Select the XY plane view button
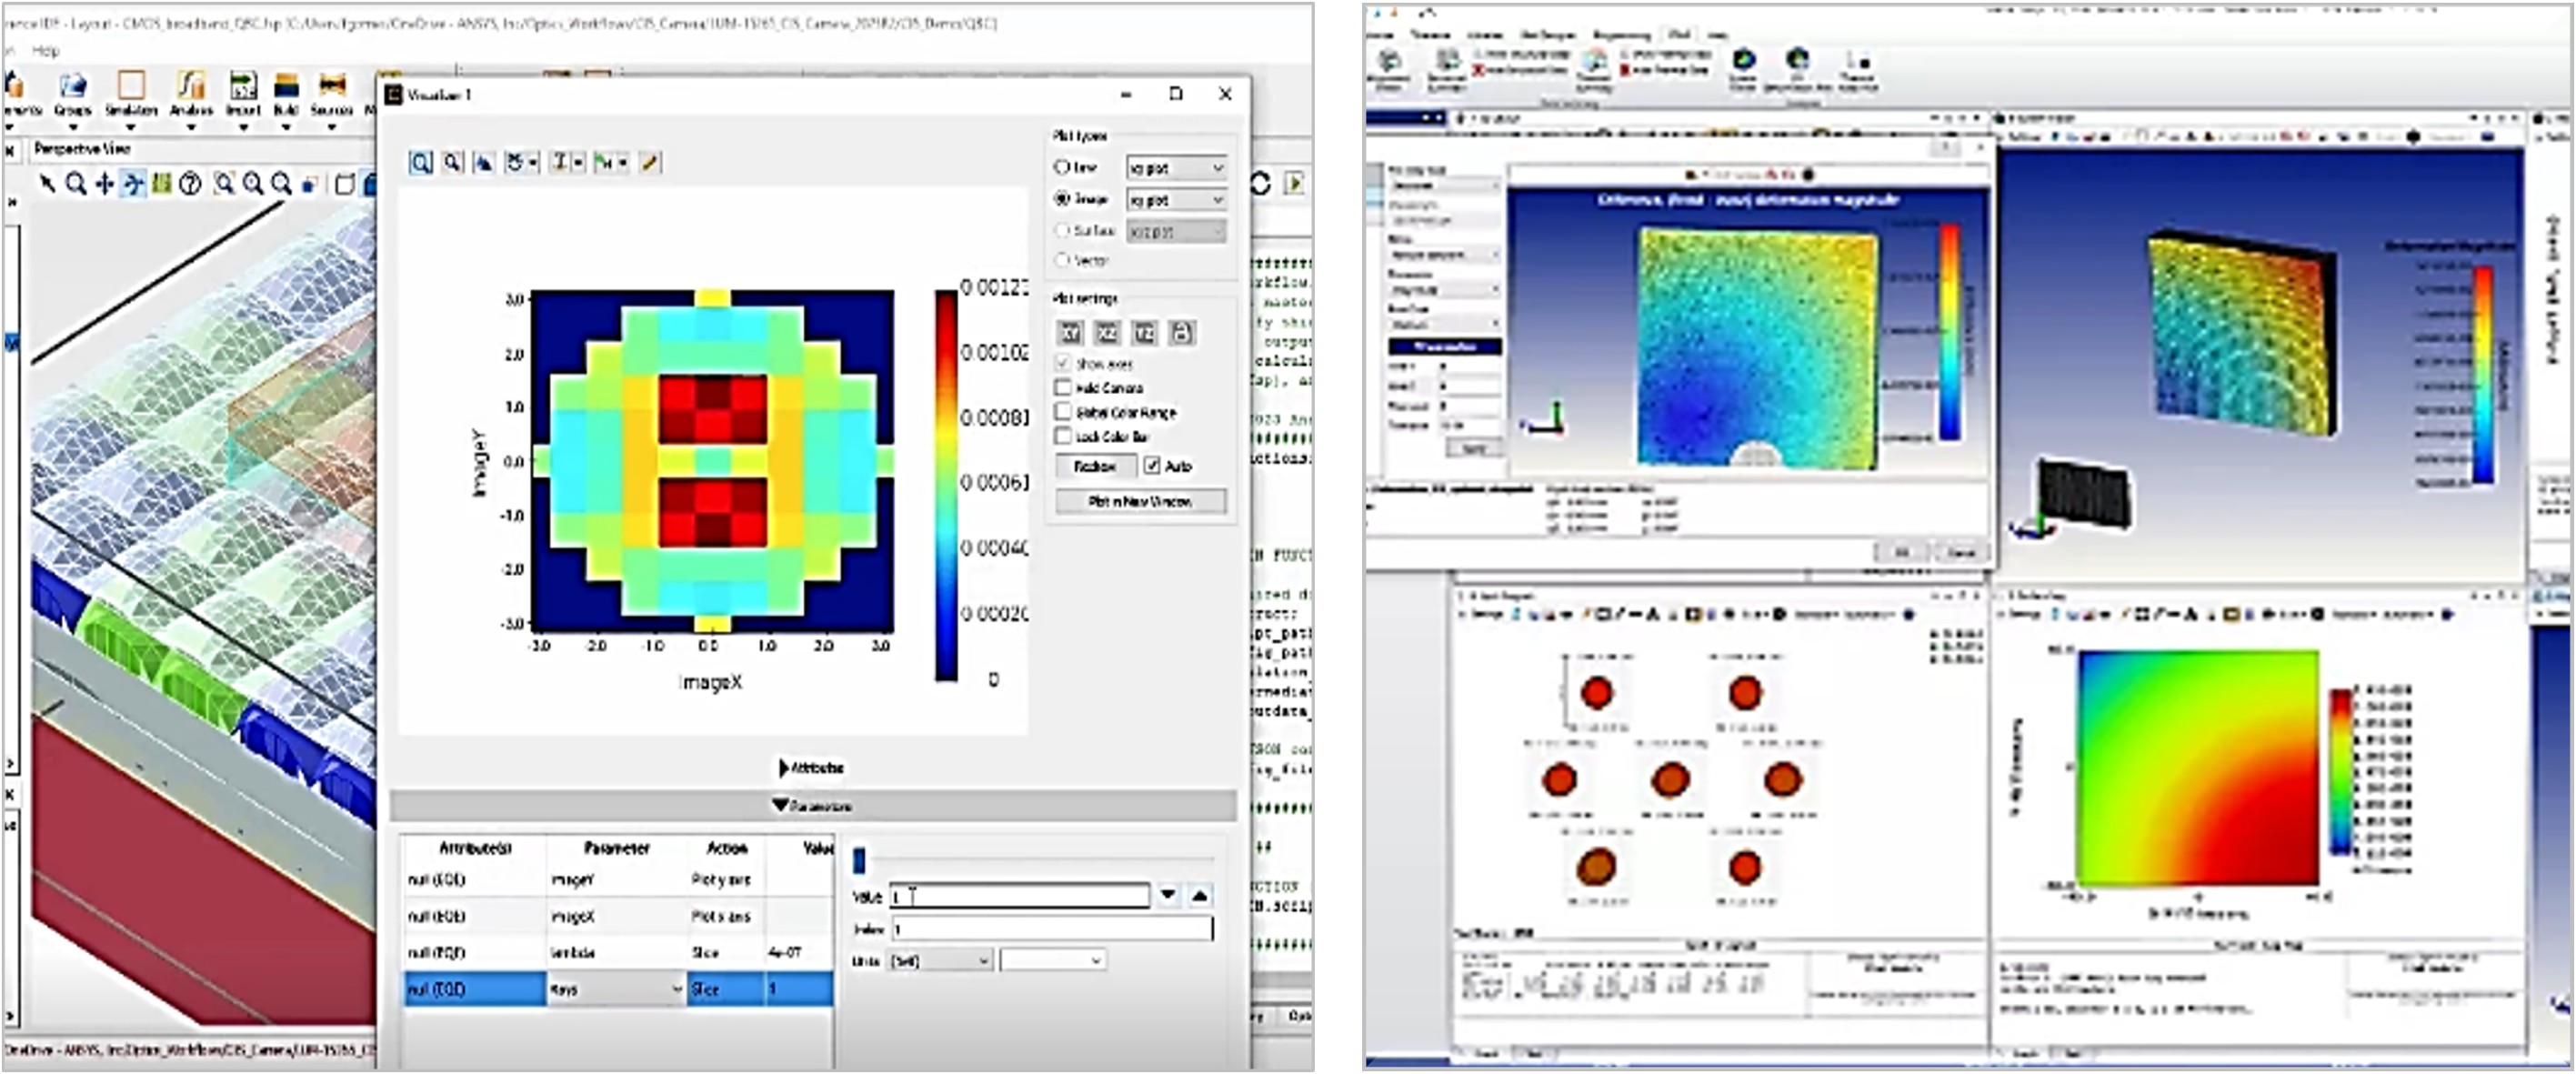 click(1070, 333)
